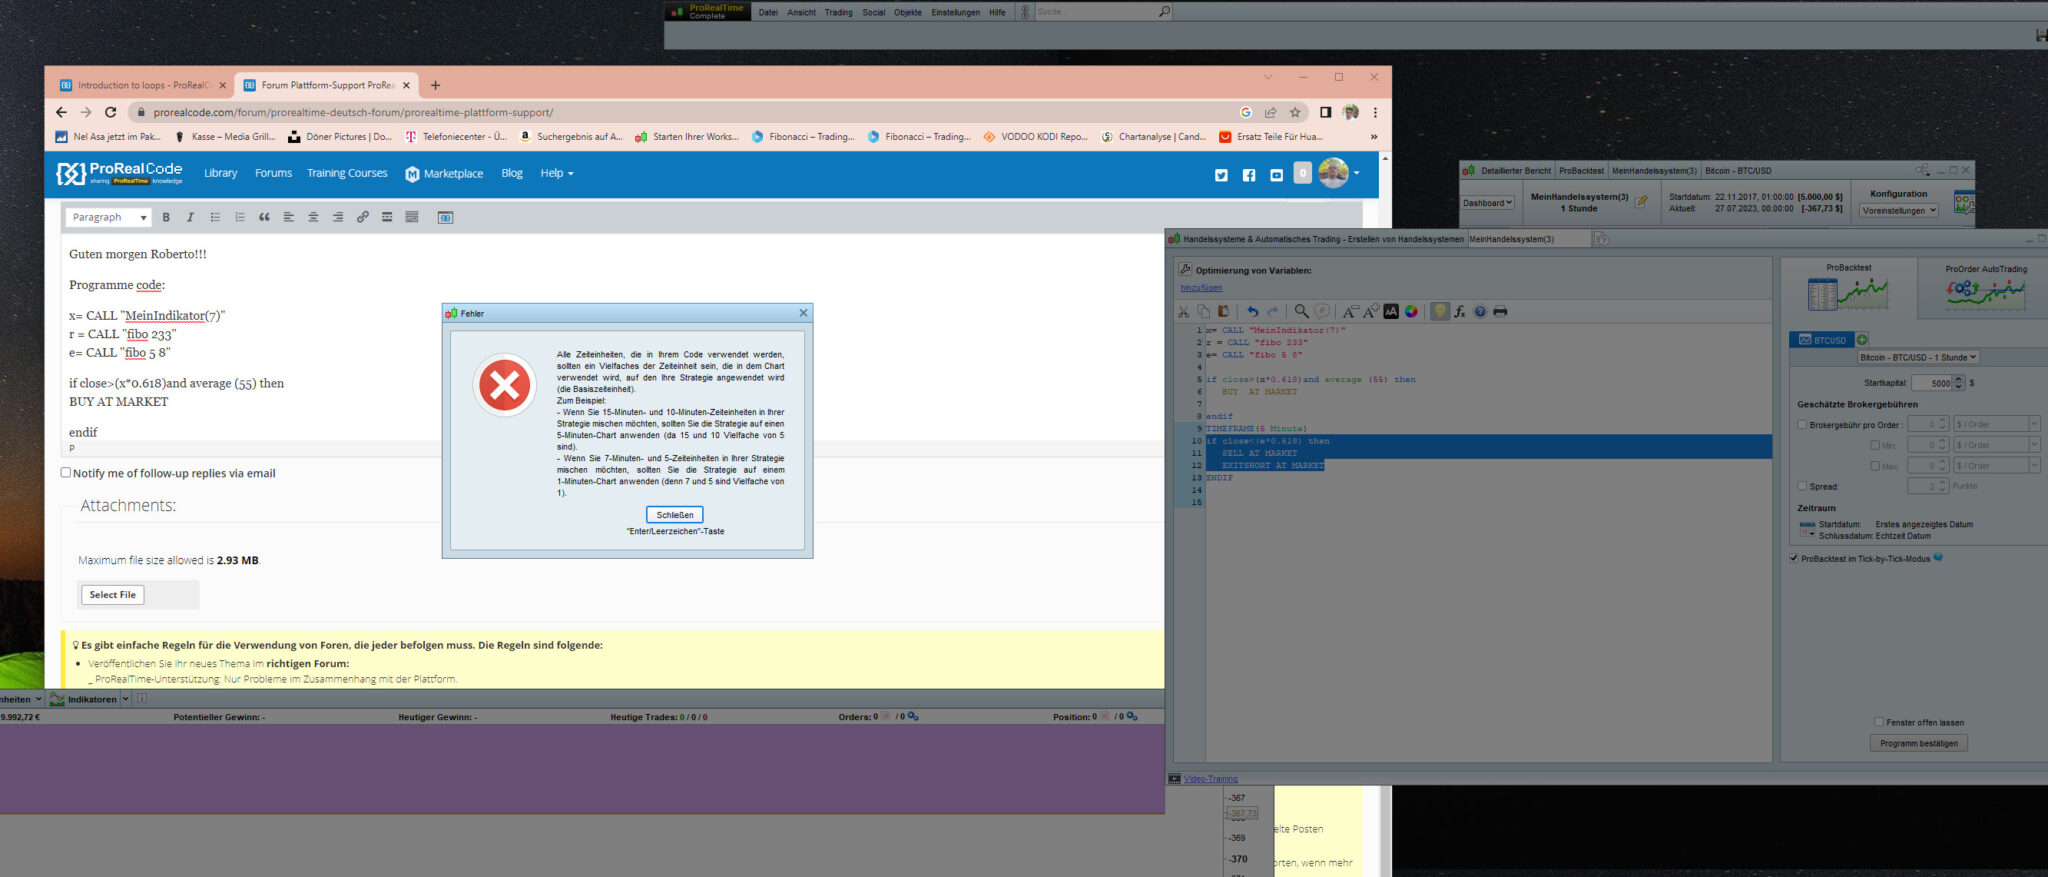
Task: Open the fx function insert tool
Action: tap(1460, 312)
